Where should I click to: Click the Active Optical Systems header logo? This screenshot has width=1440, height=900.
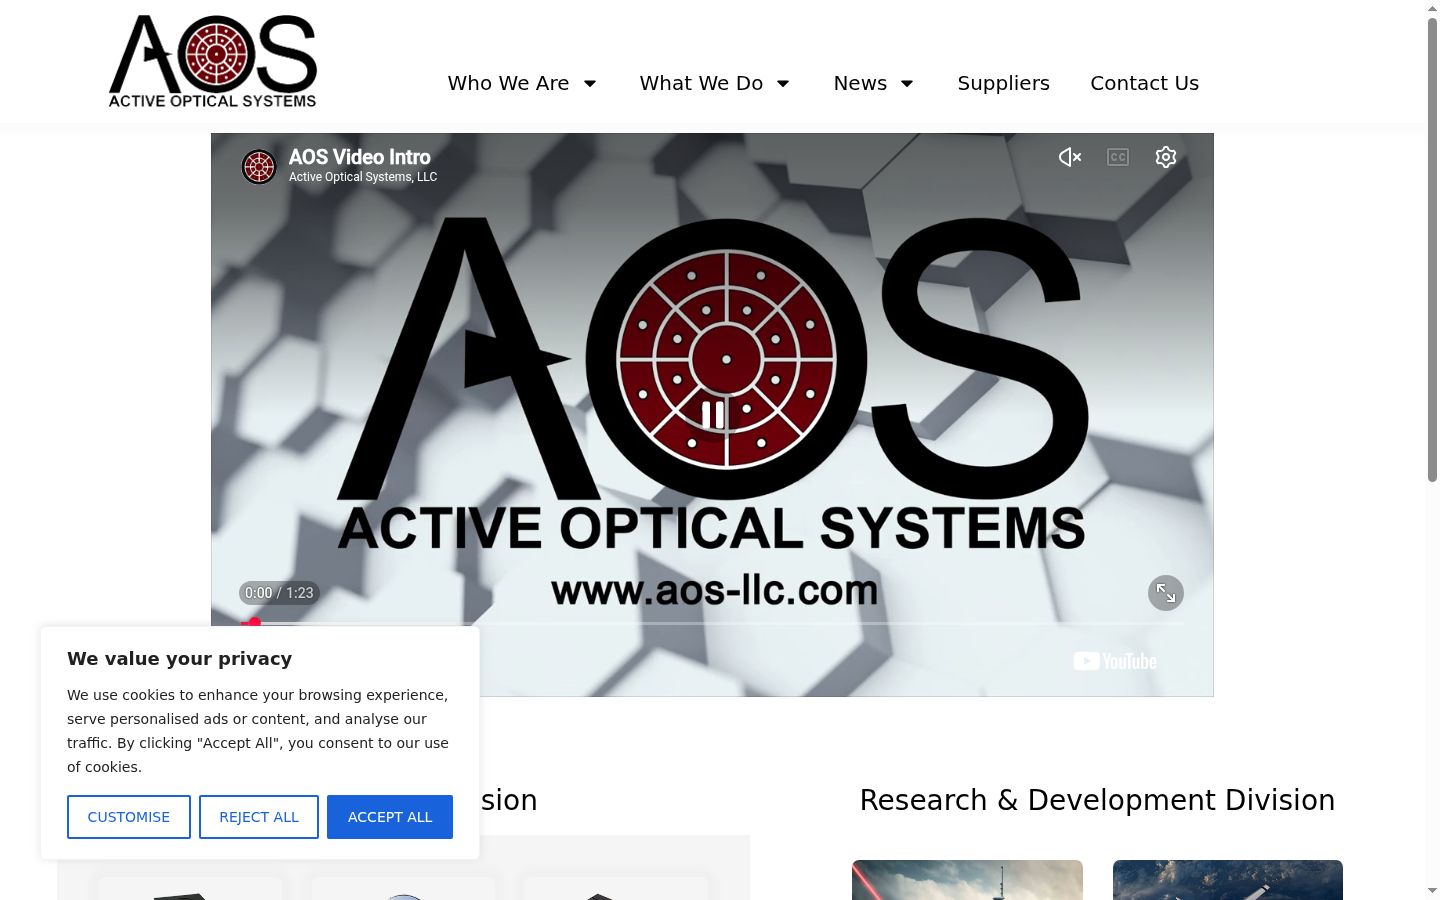[x=213, y=61]
